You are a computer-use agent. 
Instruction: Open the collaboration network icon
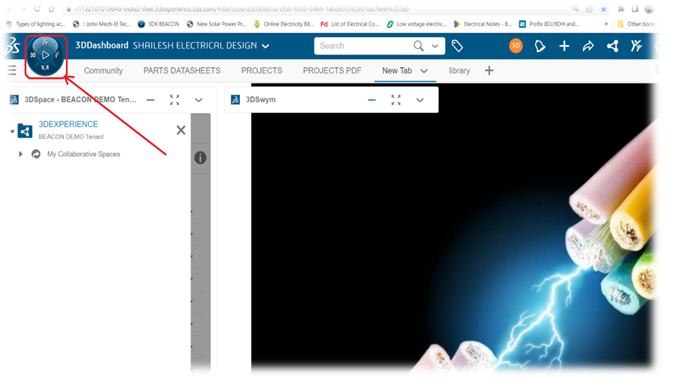[x=613, y=46]
